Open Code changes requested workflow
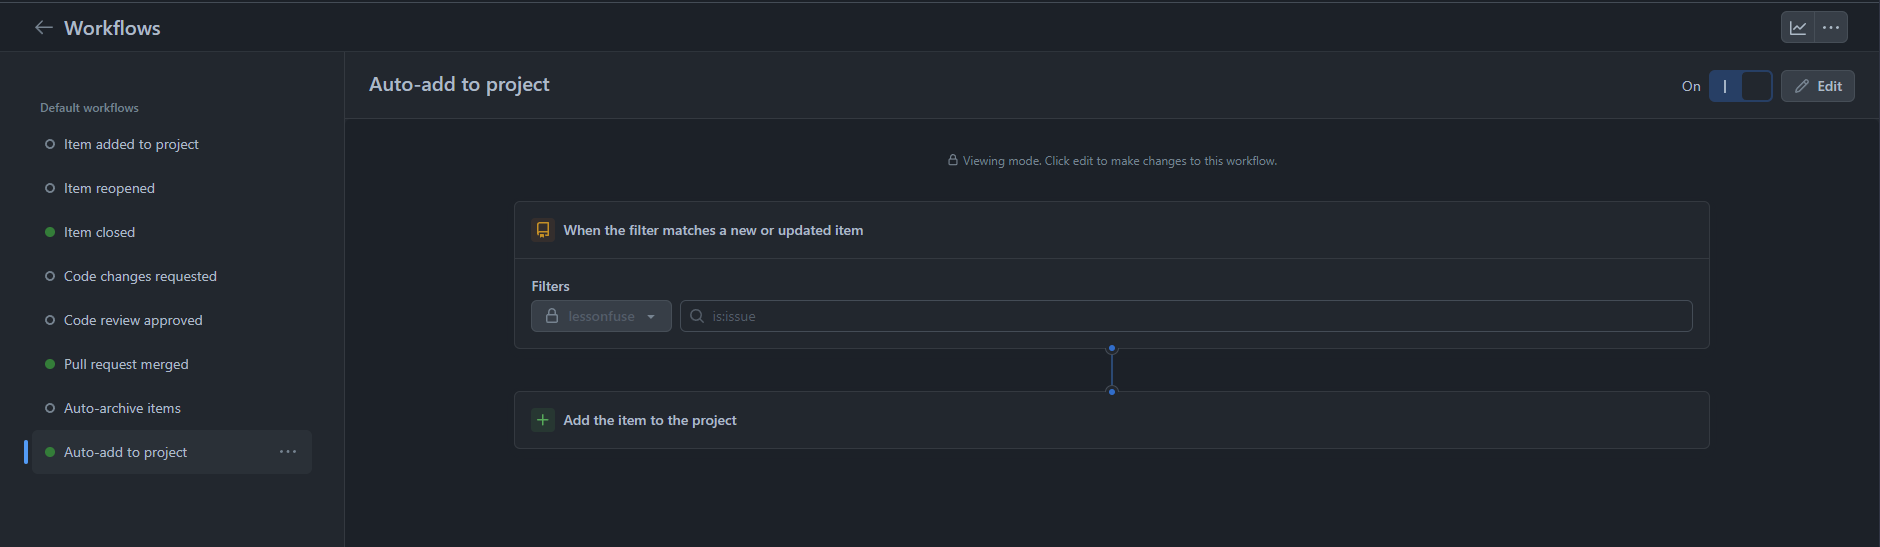This screenshot has width=1880, height=547. (140, 276)
